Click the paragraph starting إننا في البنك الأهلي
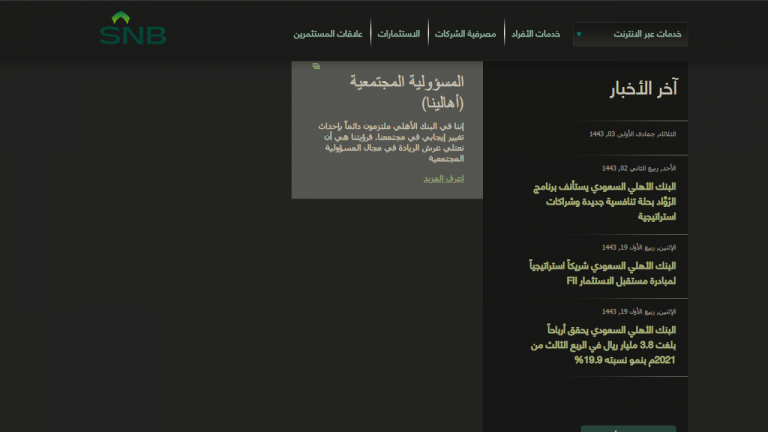Viewport: 768px width, 432px height. click(x=391, y=143)
